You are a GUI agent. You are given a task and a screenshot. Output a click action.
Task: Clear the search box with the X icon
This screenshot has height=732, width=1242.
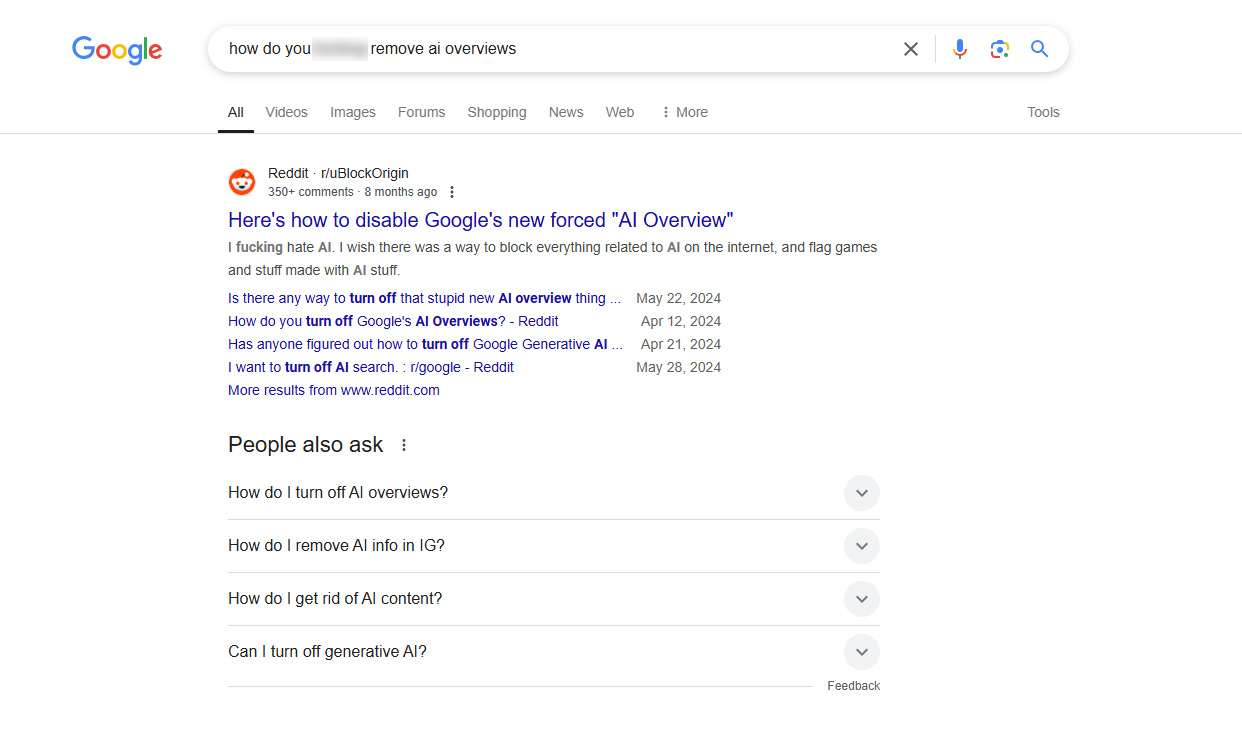911,49
